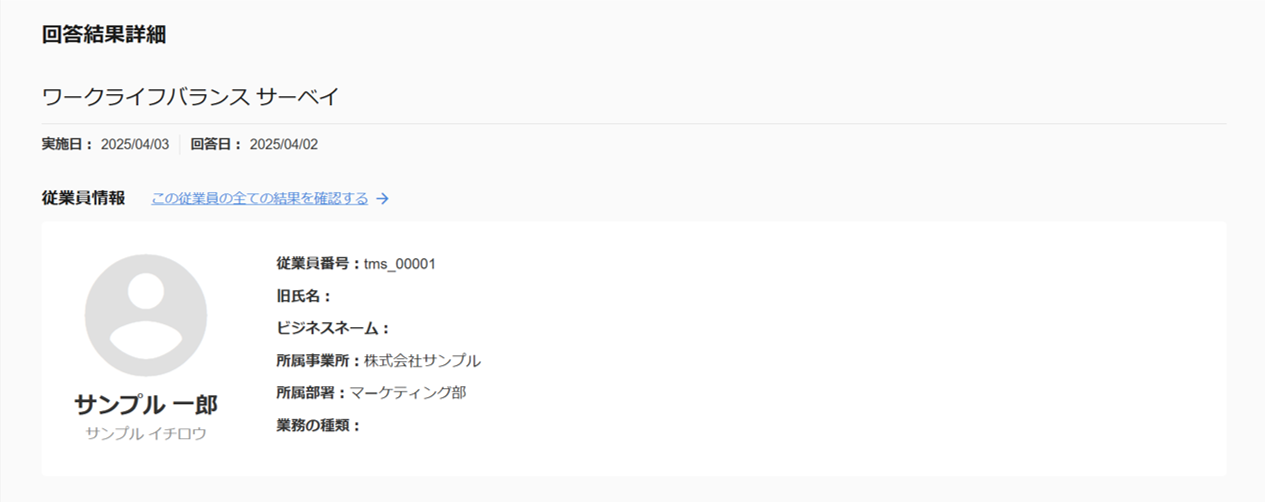Screen dimensions: 1265x502
Task: Click the 従業員情報 section heading
Action: click(84, 198)
